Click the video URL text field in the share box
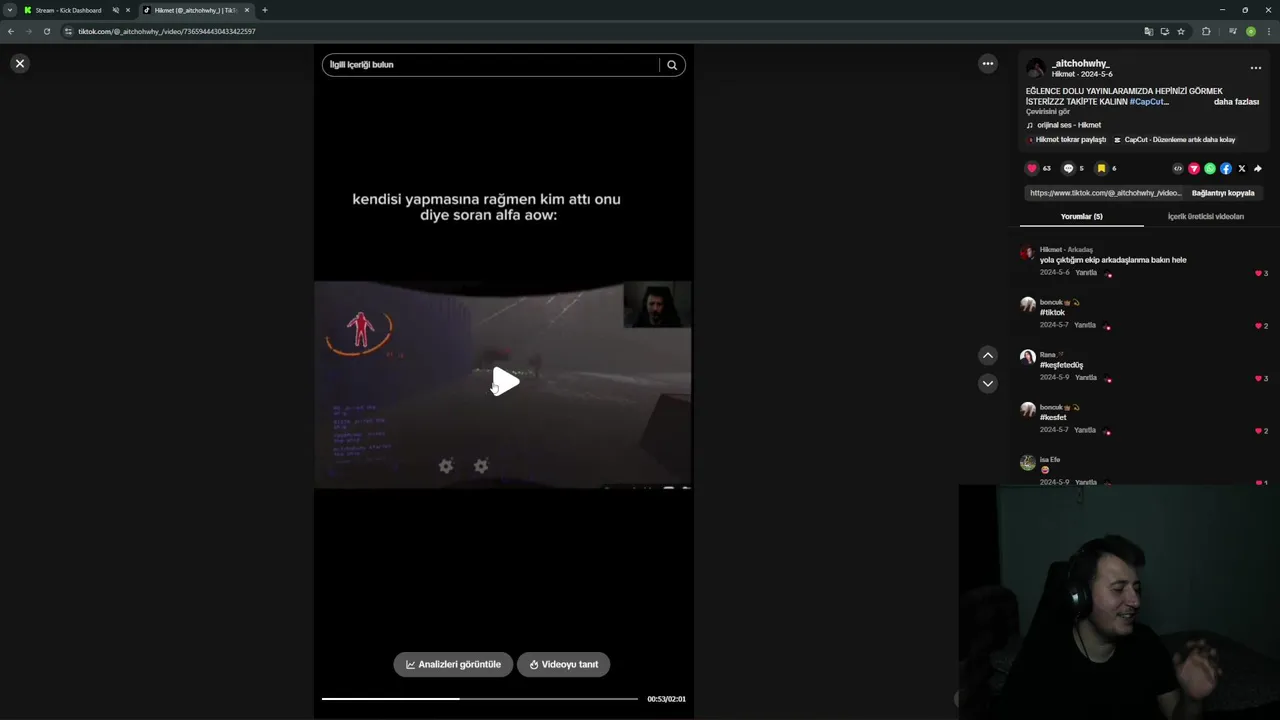Screen dimensions: 1280x720 [1105, 193]
